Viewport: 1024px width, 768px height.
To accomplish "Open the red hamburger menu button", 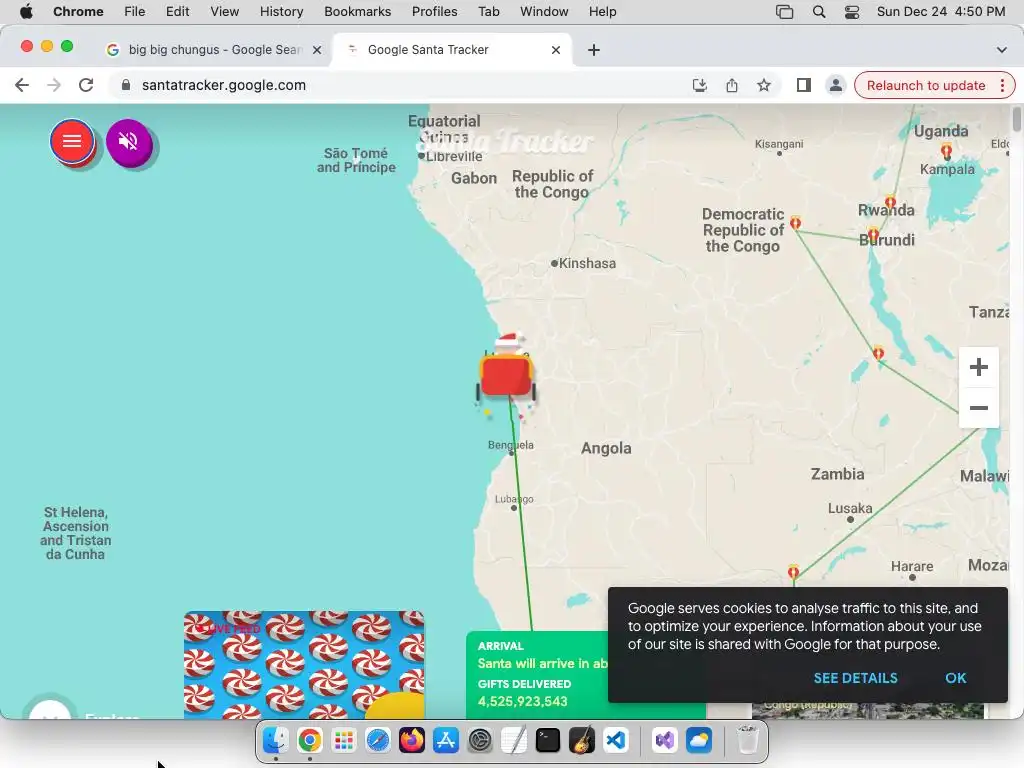I will click(x=72, y=141).
